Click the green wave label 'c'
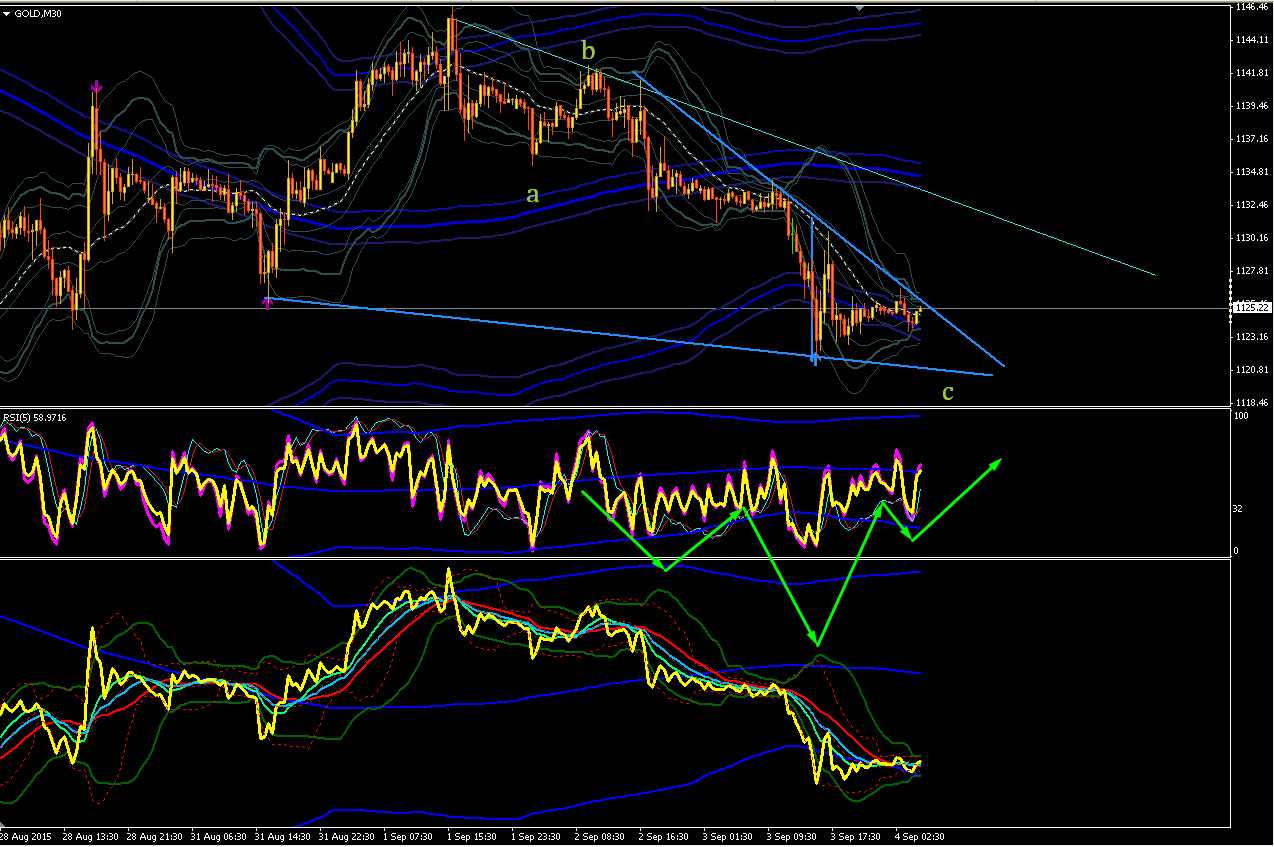The width and height of the screenshot is (1274, 847). click(x=948, y=392)
